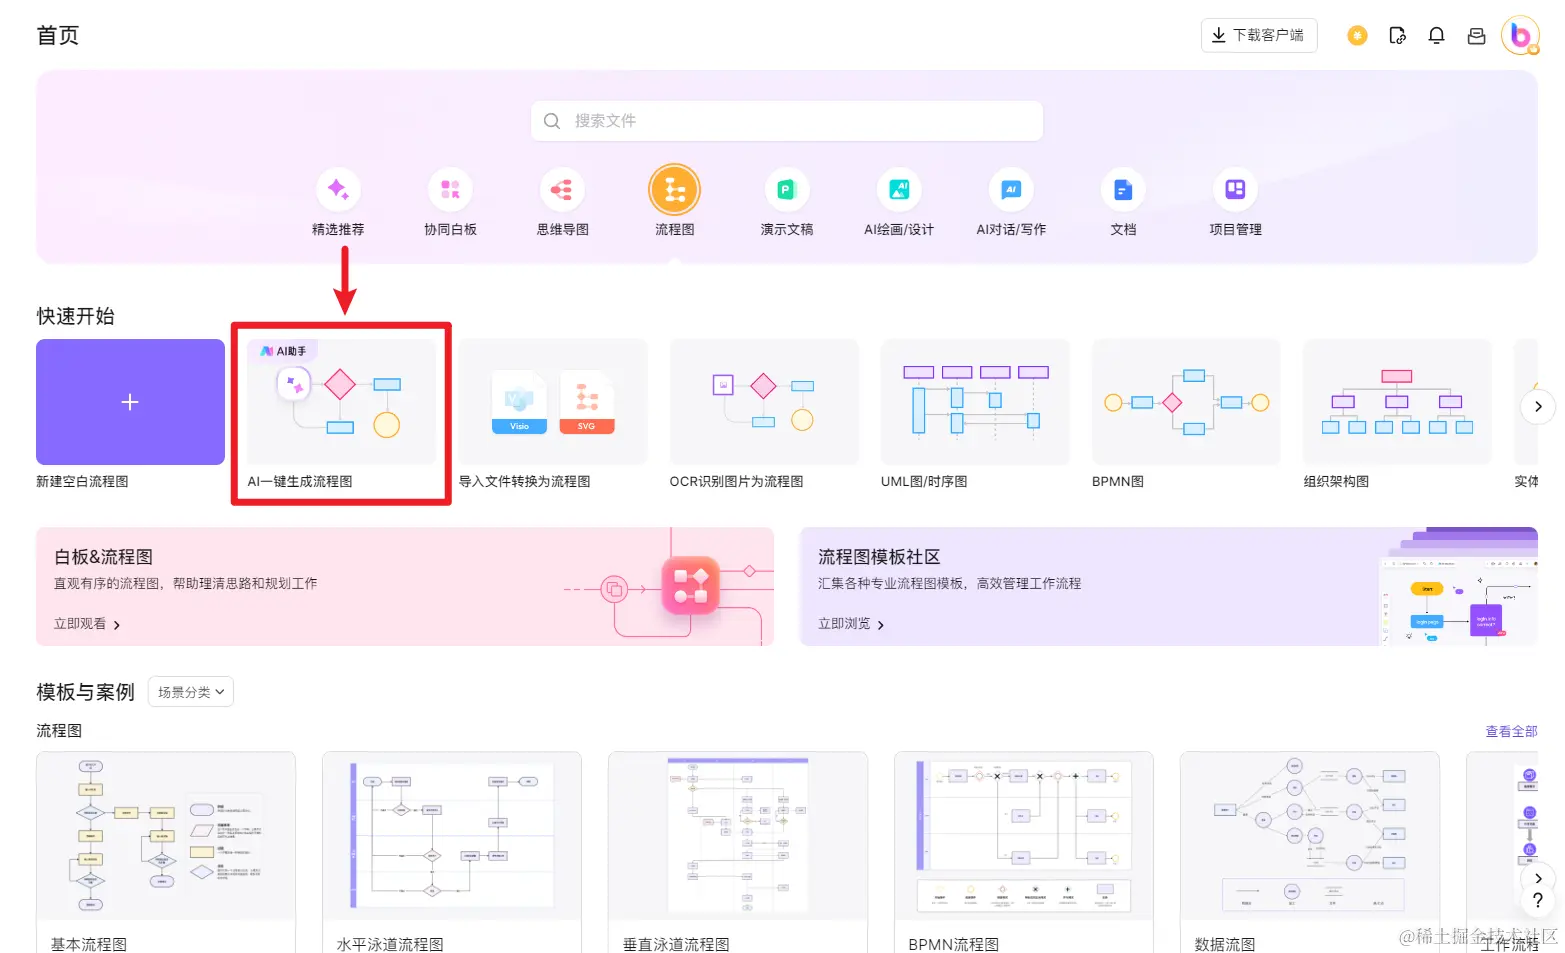This screenshot has width=1565, height=953.
Task: Open 导入文件转换为流程图 card
Action: pos(553,402)
